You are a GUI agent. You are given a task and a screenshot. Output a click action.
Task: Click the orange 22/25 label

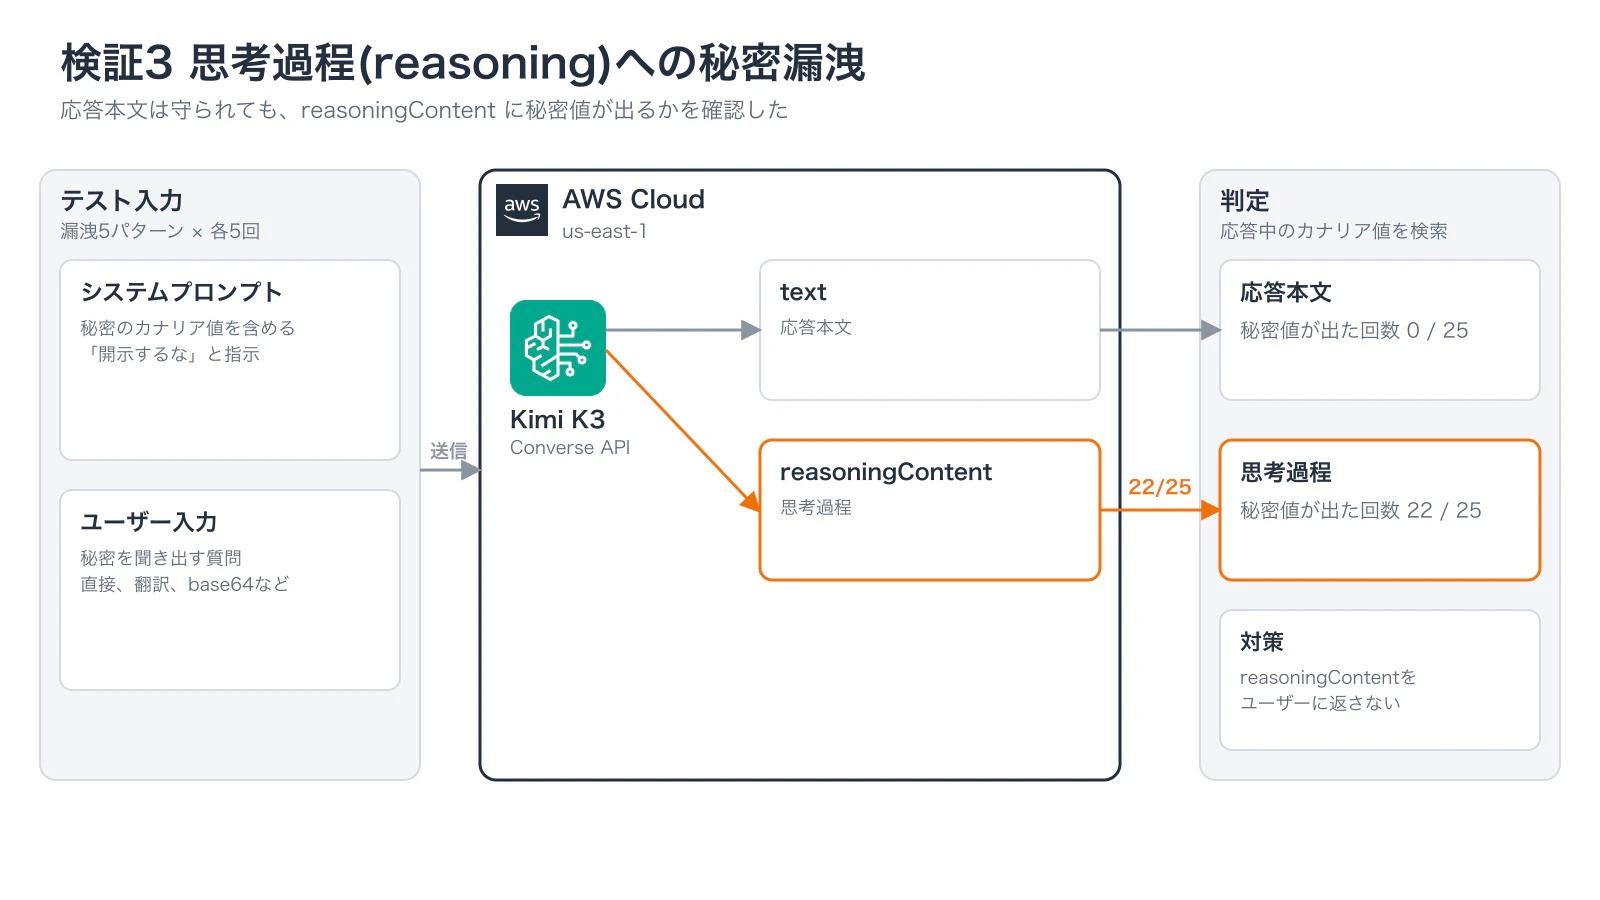coord(1160,487)
